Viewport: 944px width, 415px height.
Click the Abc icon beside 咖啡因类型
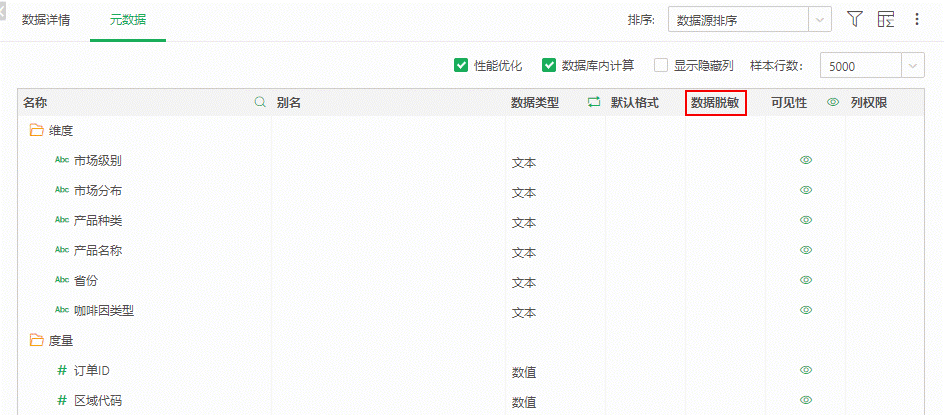click(x=62, y=310)
